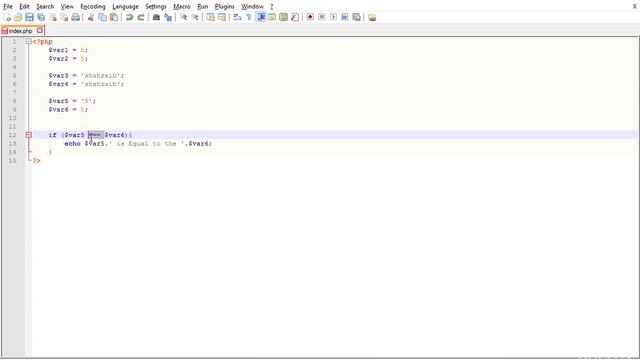Open the Replace dialog icon
This screenshot has width=640, height=360.
click(168, 17)
